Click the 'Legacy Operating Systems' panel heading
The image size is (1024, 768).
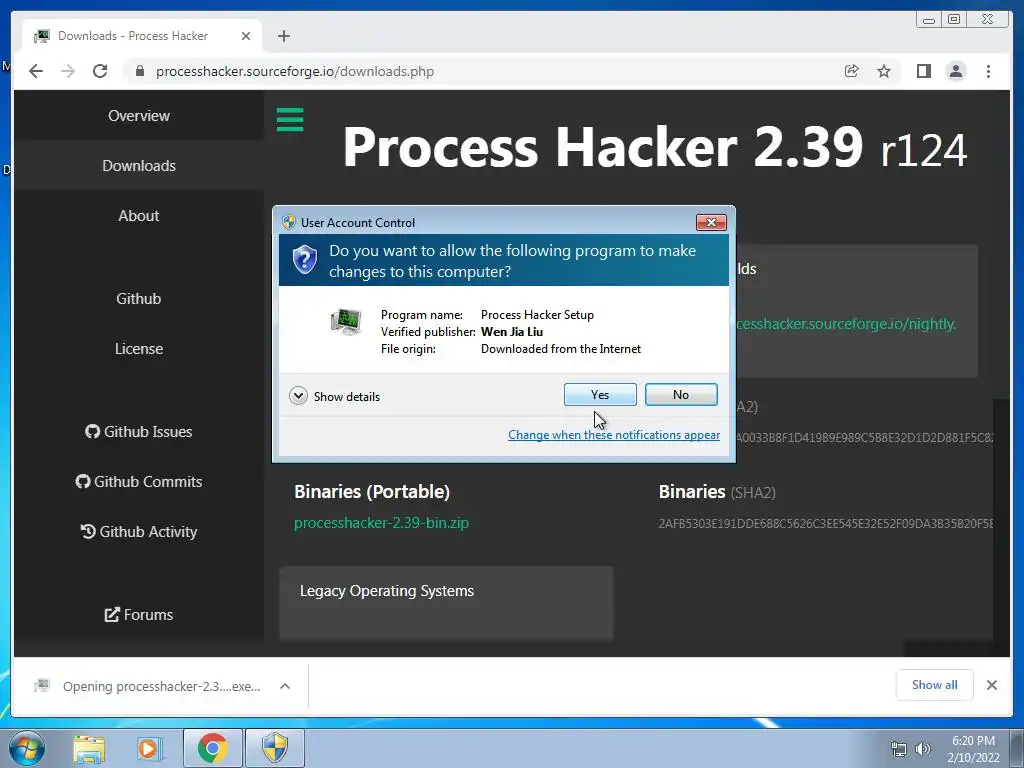click(x=387, y=591)
